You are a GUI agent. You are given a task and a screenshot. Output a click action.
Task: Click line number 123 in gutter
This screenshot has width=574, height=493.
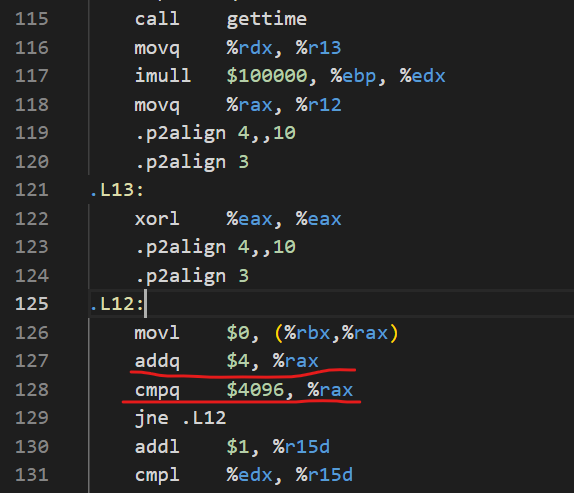[x=32, y=247]
